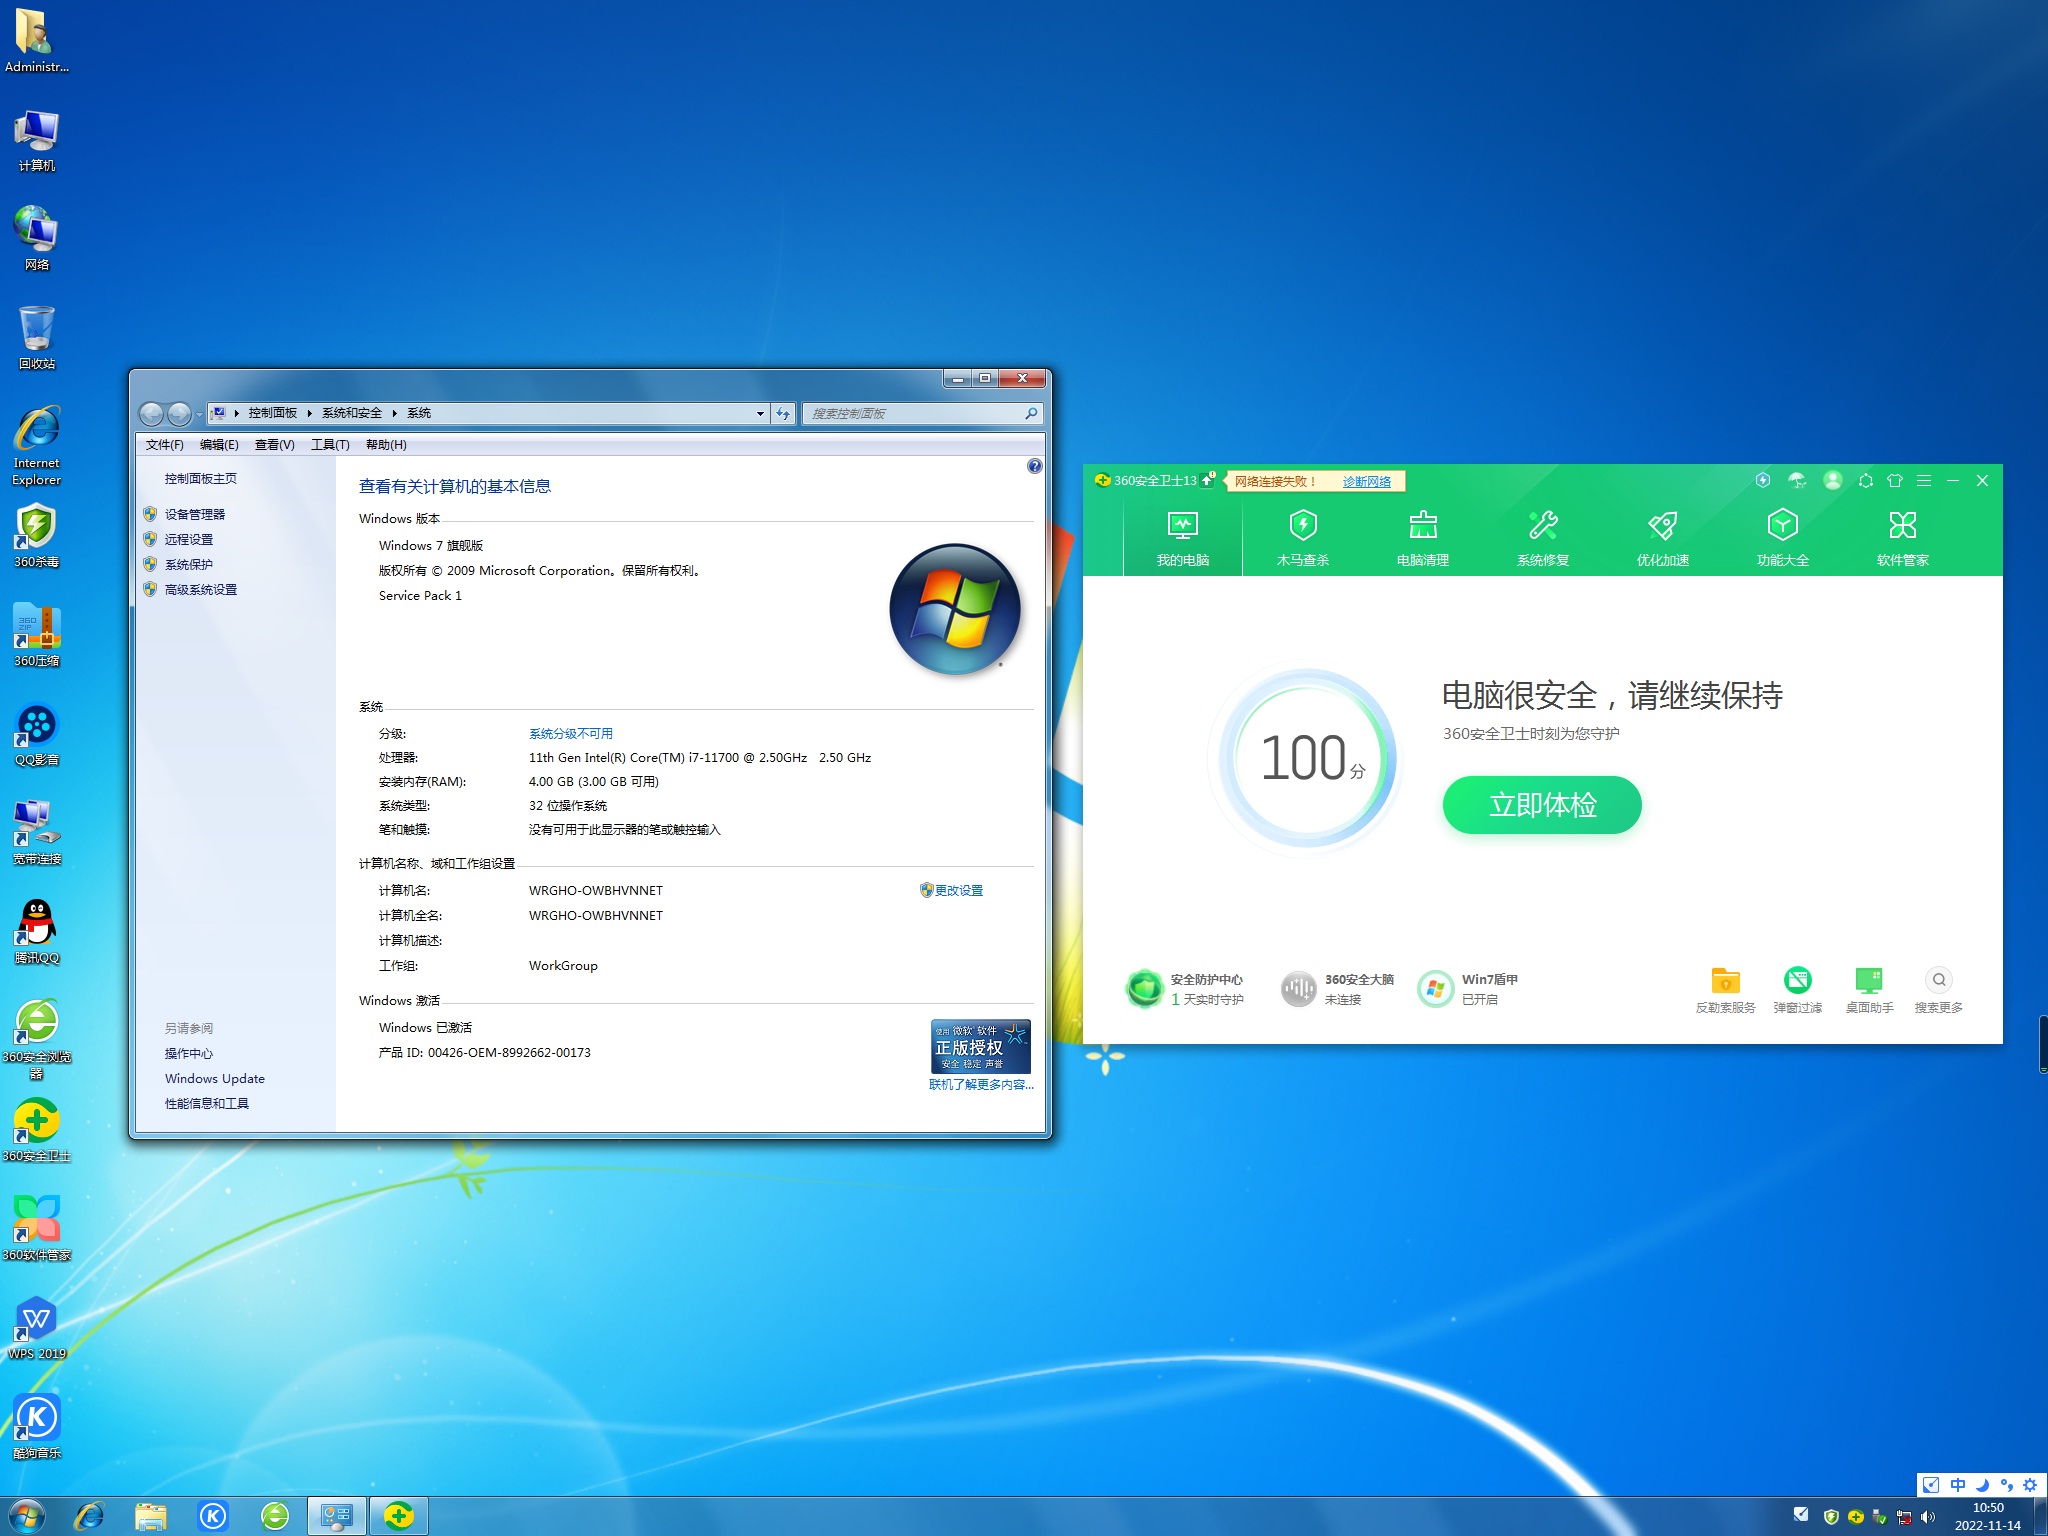This screenshot has height=1536, width=2048.
Task: Click the 360 lightning shield title icon
Action: [x=1763, y=480]
